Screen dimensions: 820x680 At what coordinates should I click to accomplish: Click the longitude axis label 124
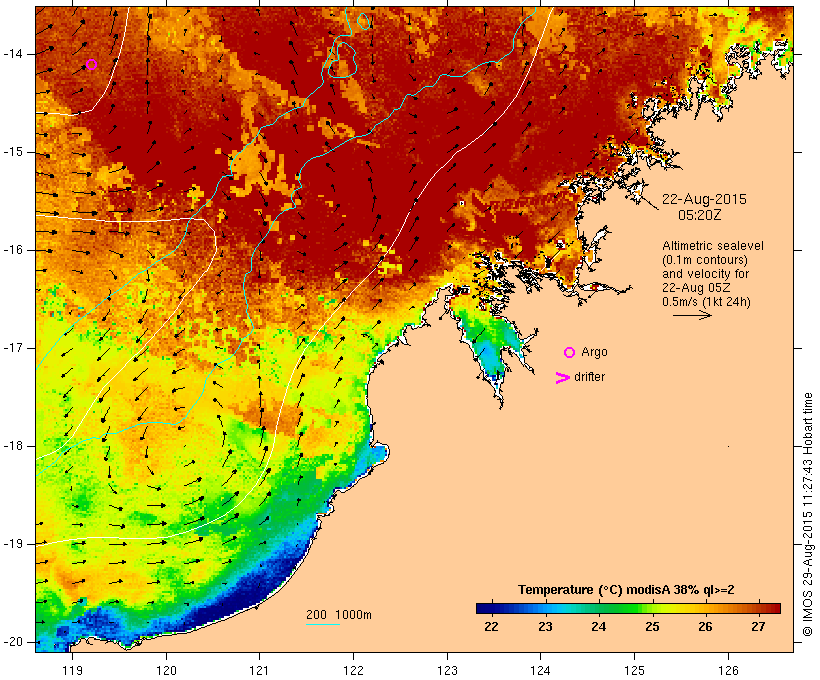click(x=540, y=671)
